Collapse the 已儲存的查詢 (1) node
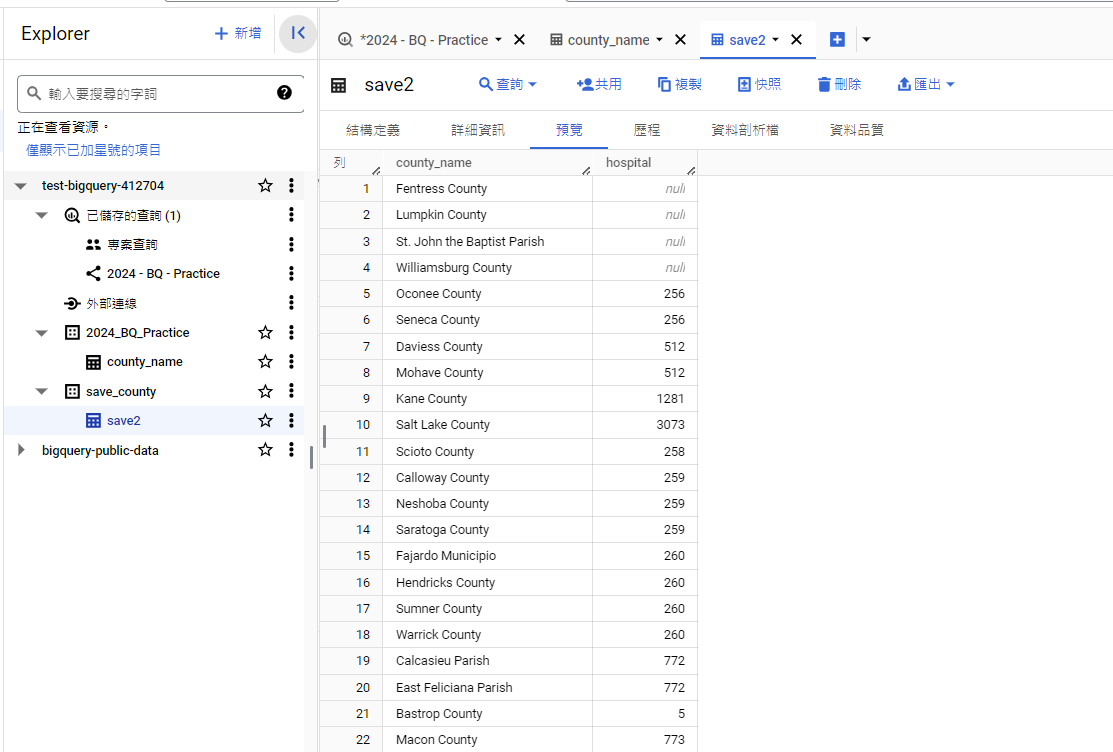 pyautogui.click(x=42, y=215)
